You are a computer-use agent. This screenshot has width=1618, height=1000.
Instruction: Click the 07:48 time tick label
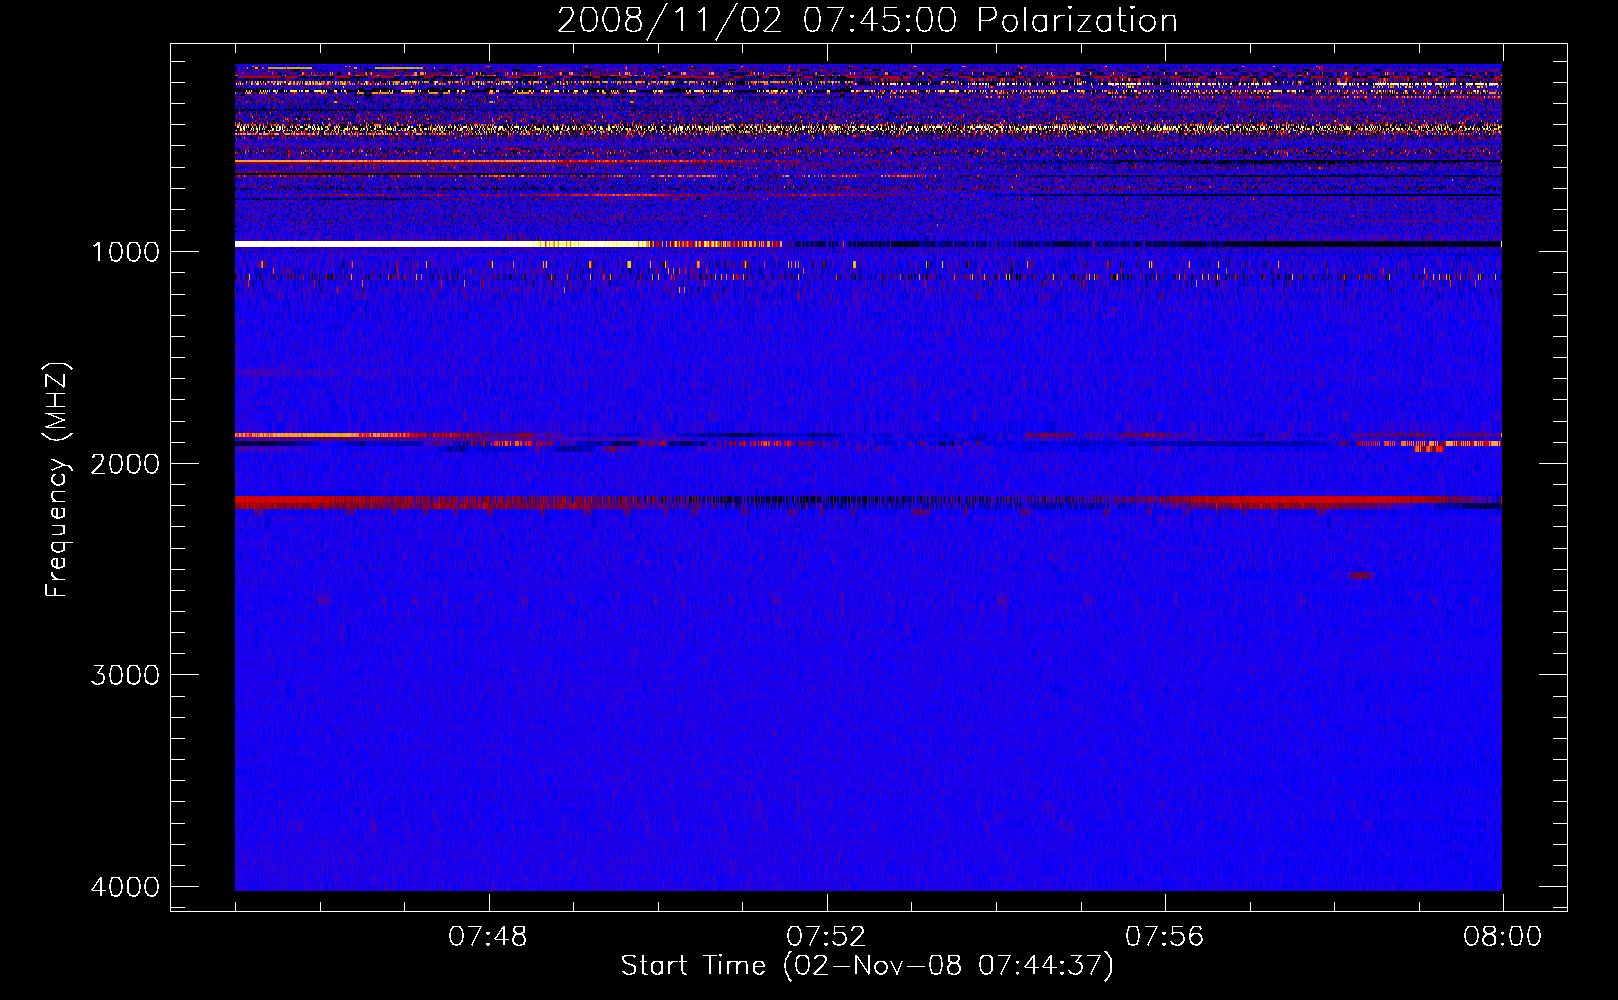click(488, 937)
